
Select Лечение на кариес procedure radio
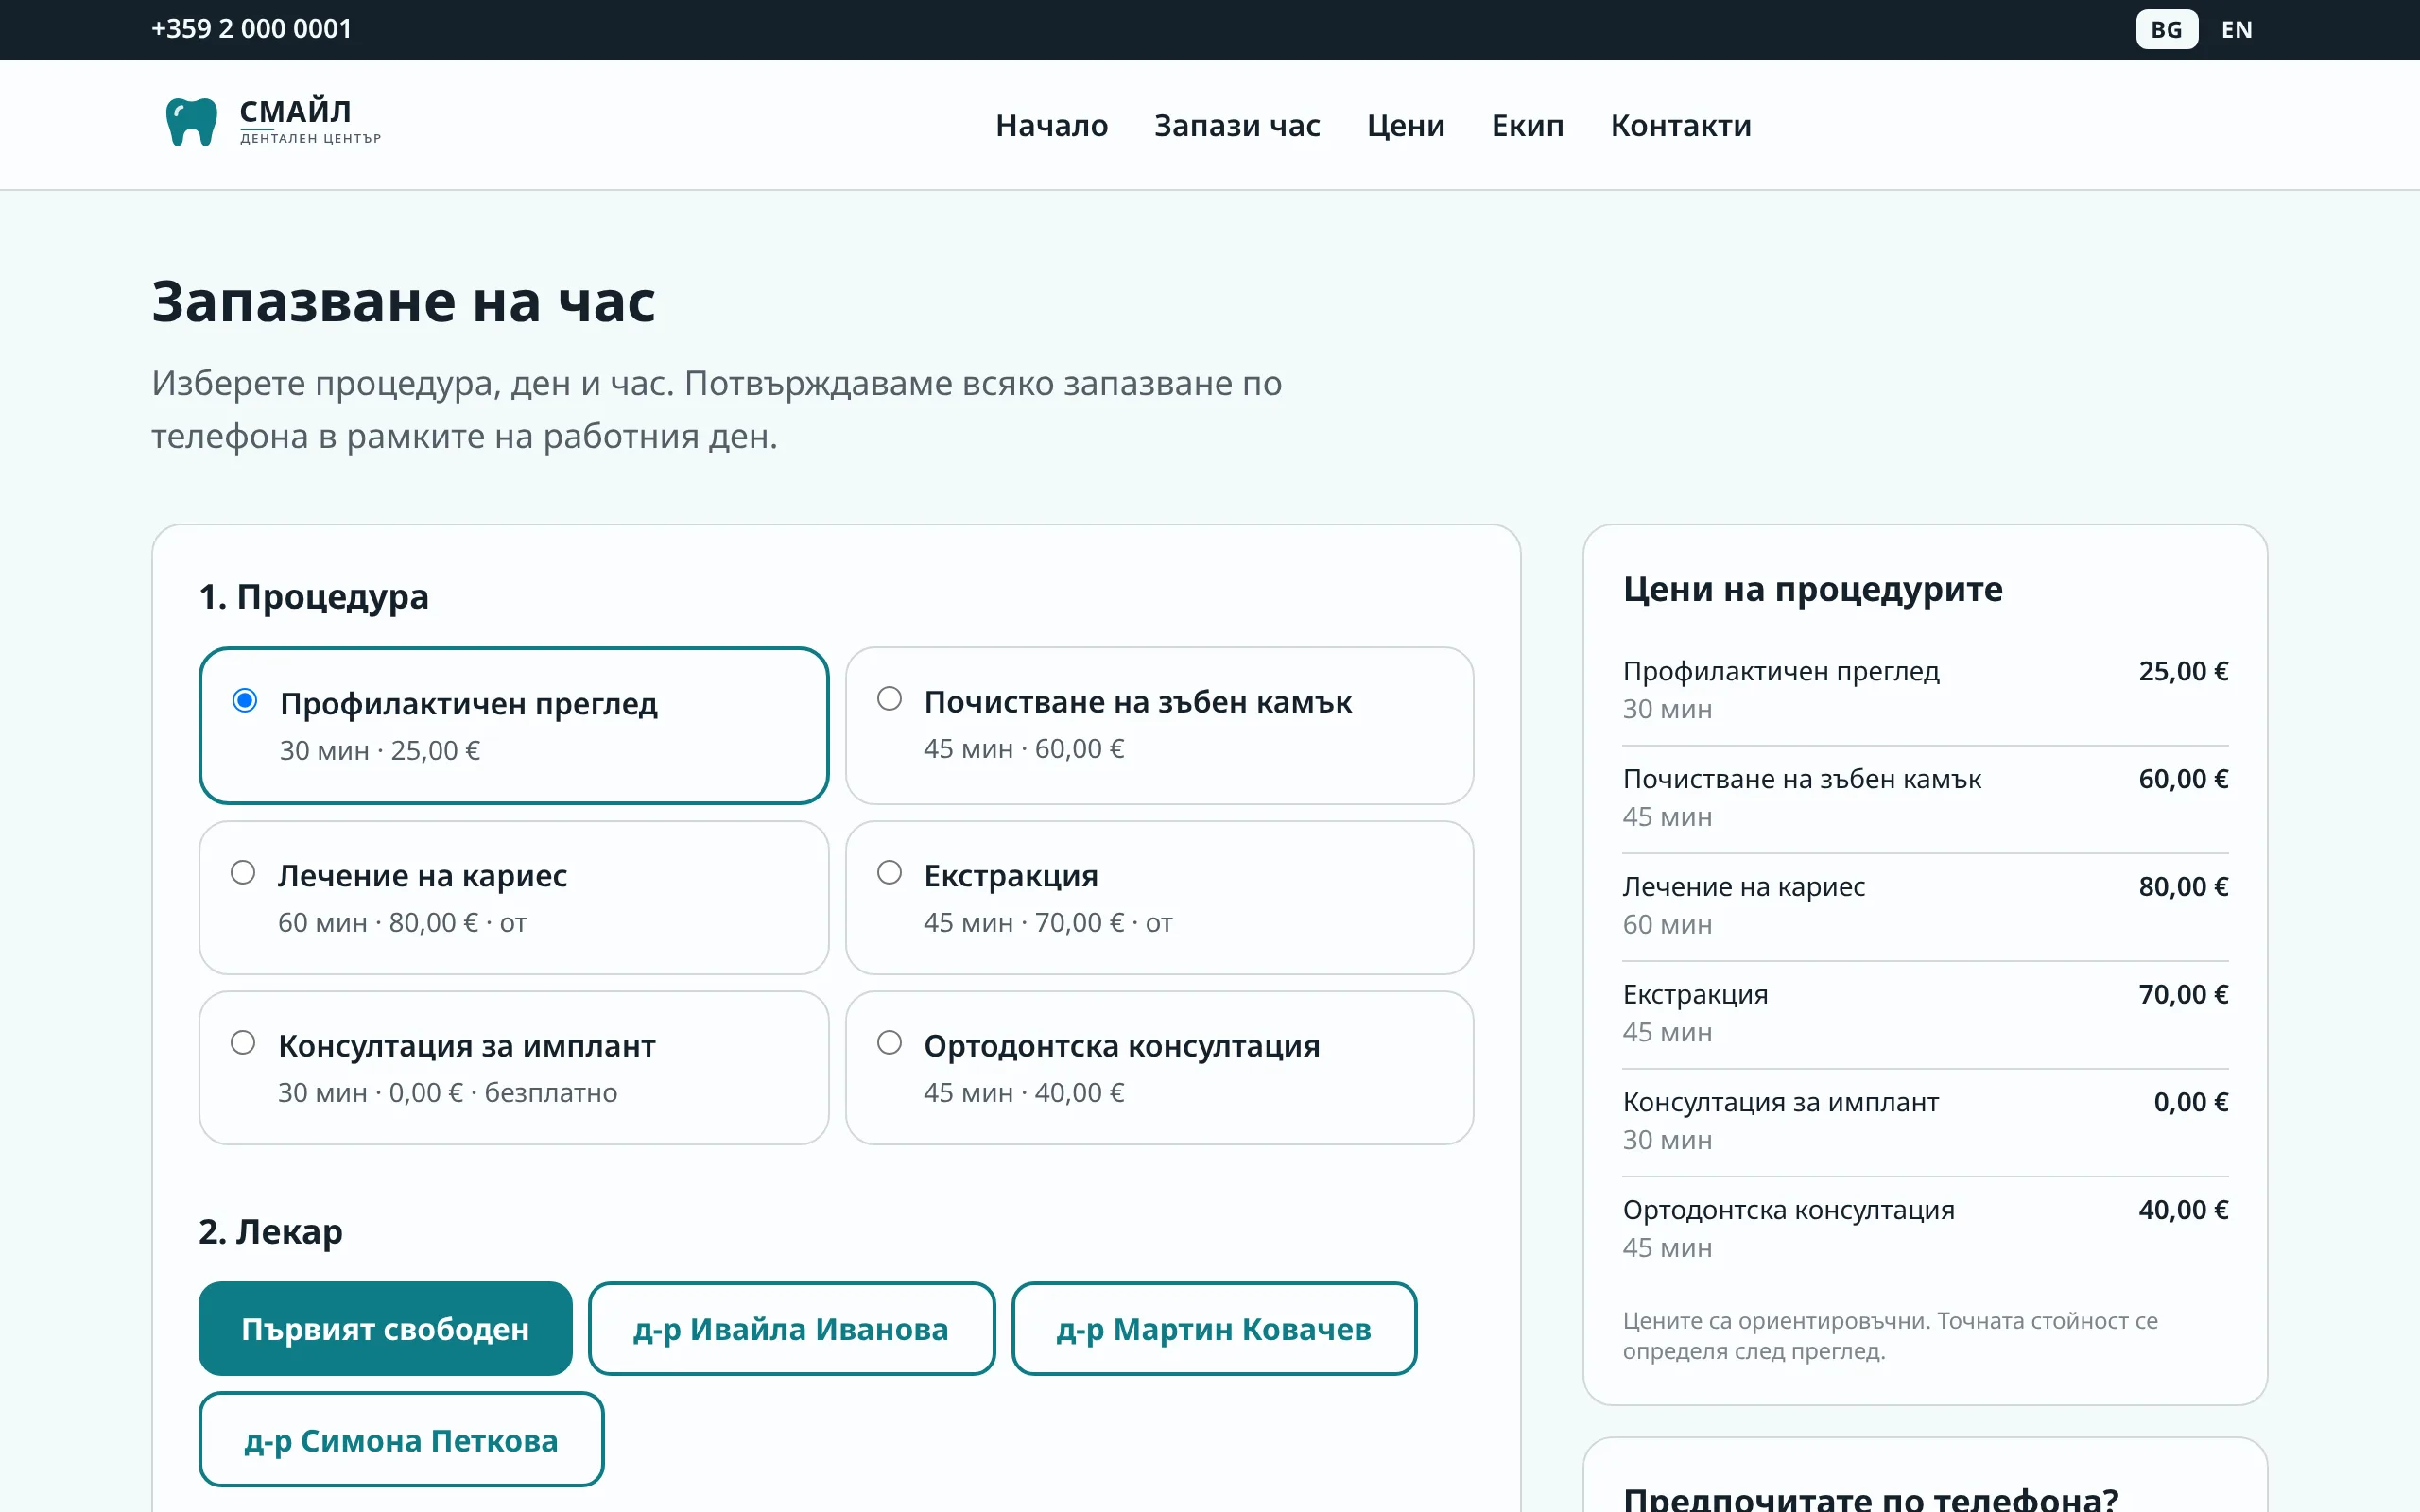(243, 872)
